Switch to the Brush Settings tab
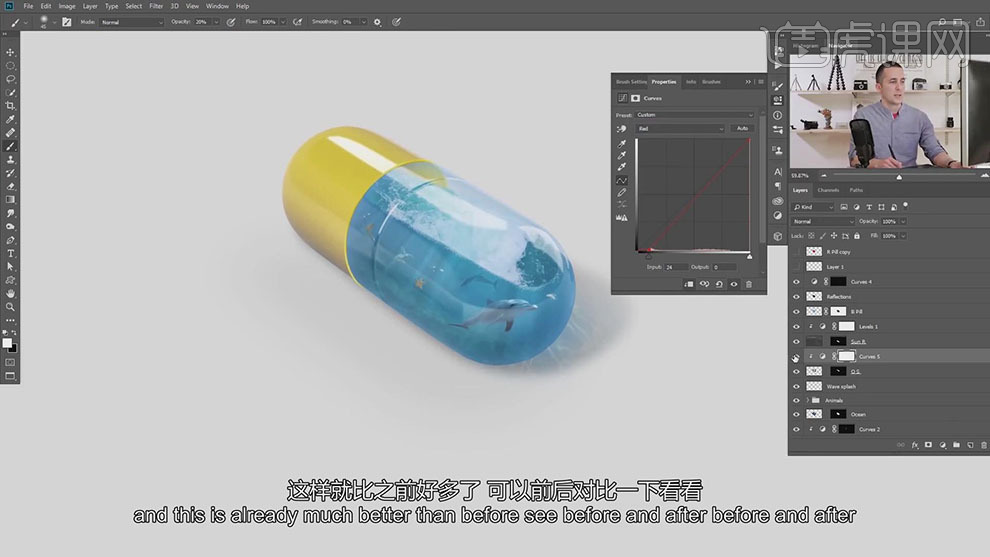 point(631,82)
